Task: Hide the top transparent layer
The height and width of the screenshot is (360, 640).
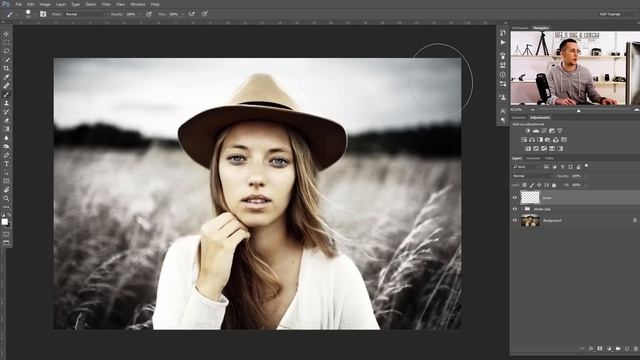Action: pos(515,198)
